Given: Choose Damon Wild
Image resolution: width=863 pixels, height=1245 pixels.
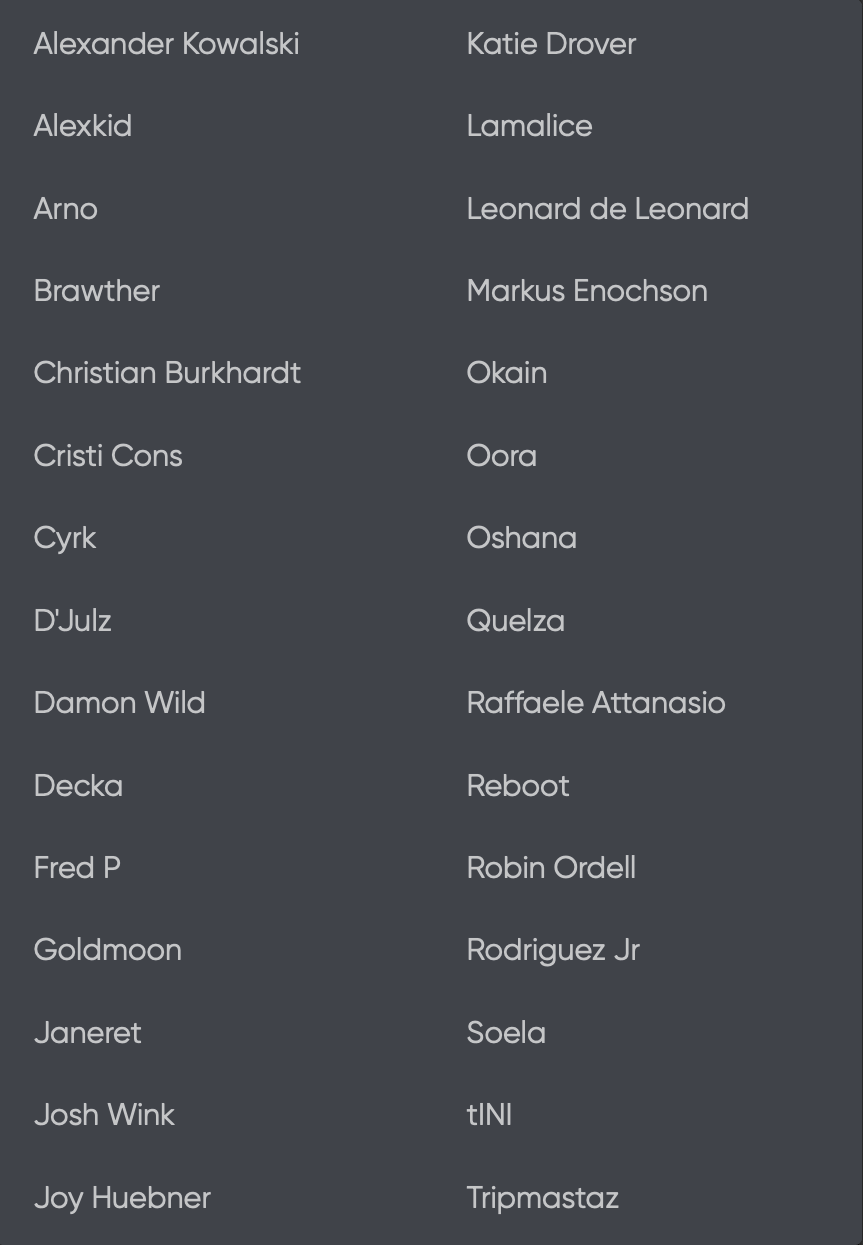Looking at the screenshot, I should (x=119, y=703).
